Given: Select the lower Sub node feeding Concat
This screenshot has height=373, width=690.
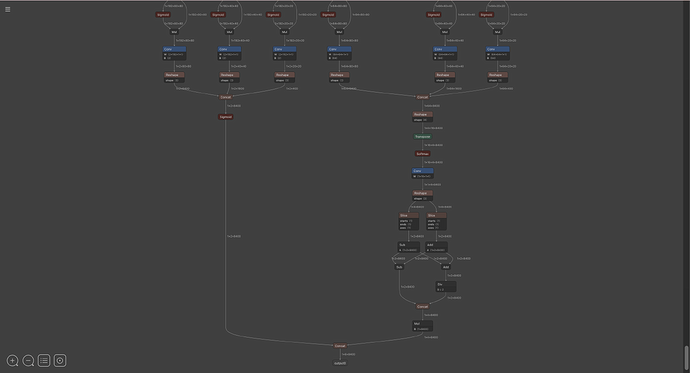Looking at the screenshot, I should pos(399,267).
